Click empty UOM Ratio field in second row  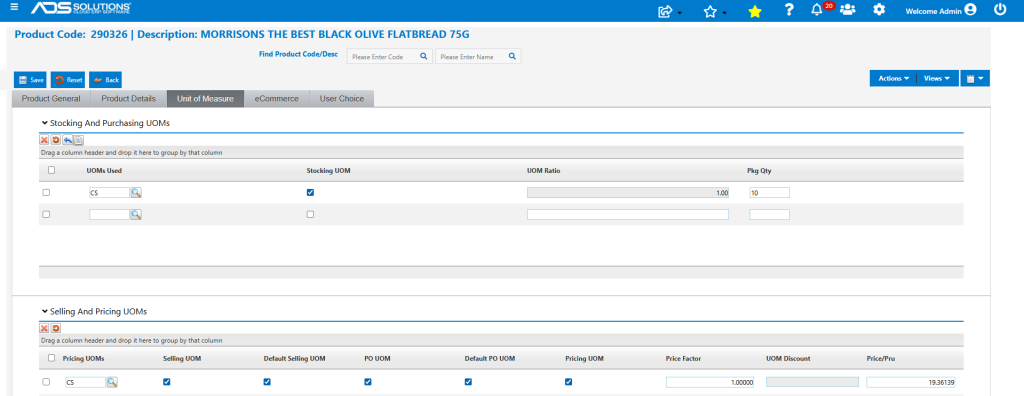pyautogui.click(x=628, y=214)
